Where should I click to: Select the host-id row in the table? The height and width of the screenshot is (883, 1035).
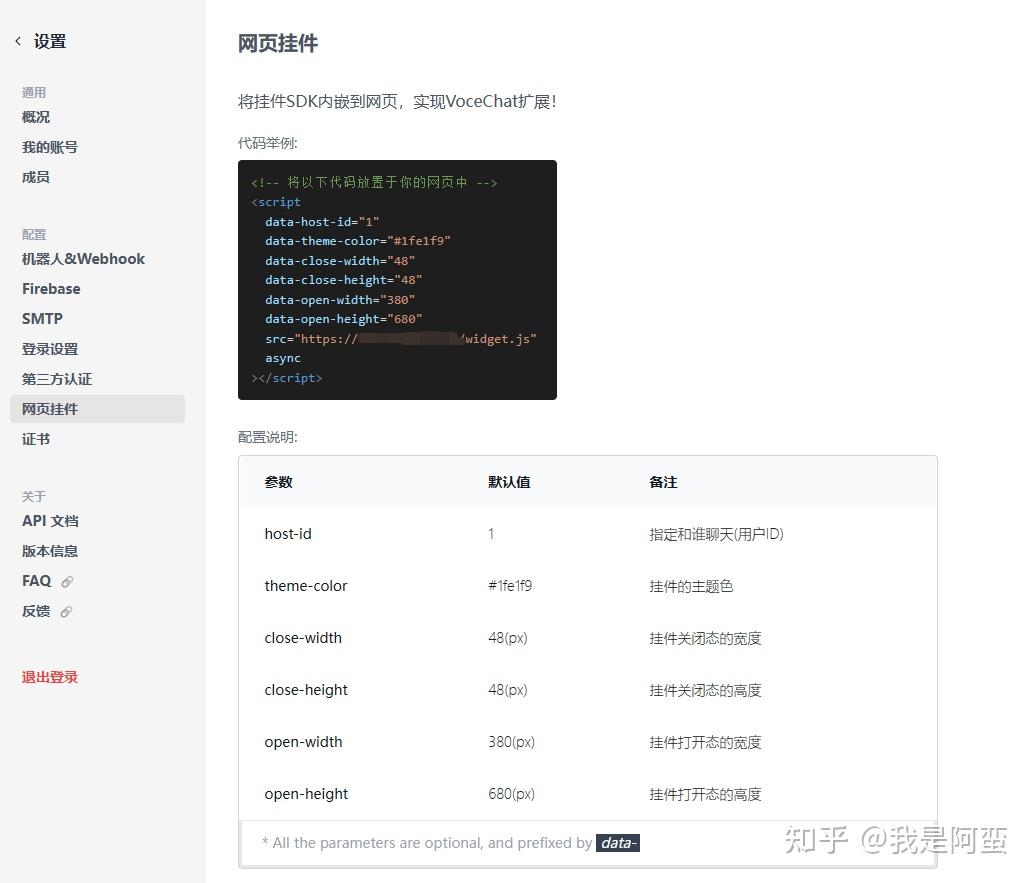click(x=288, y=533)
